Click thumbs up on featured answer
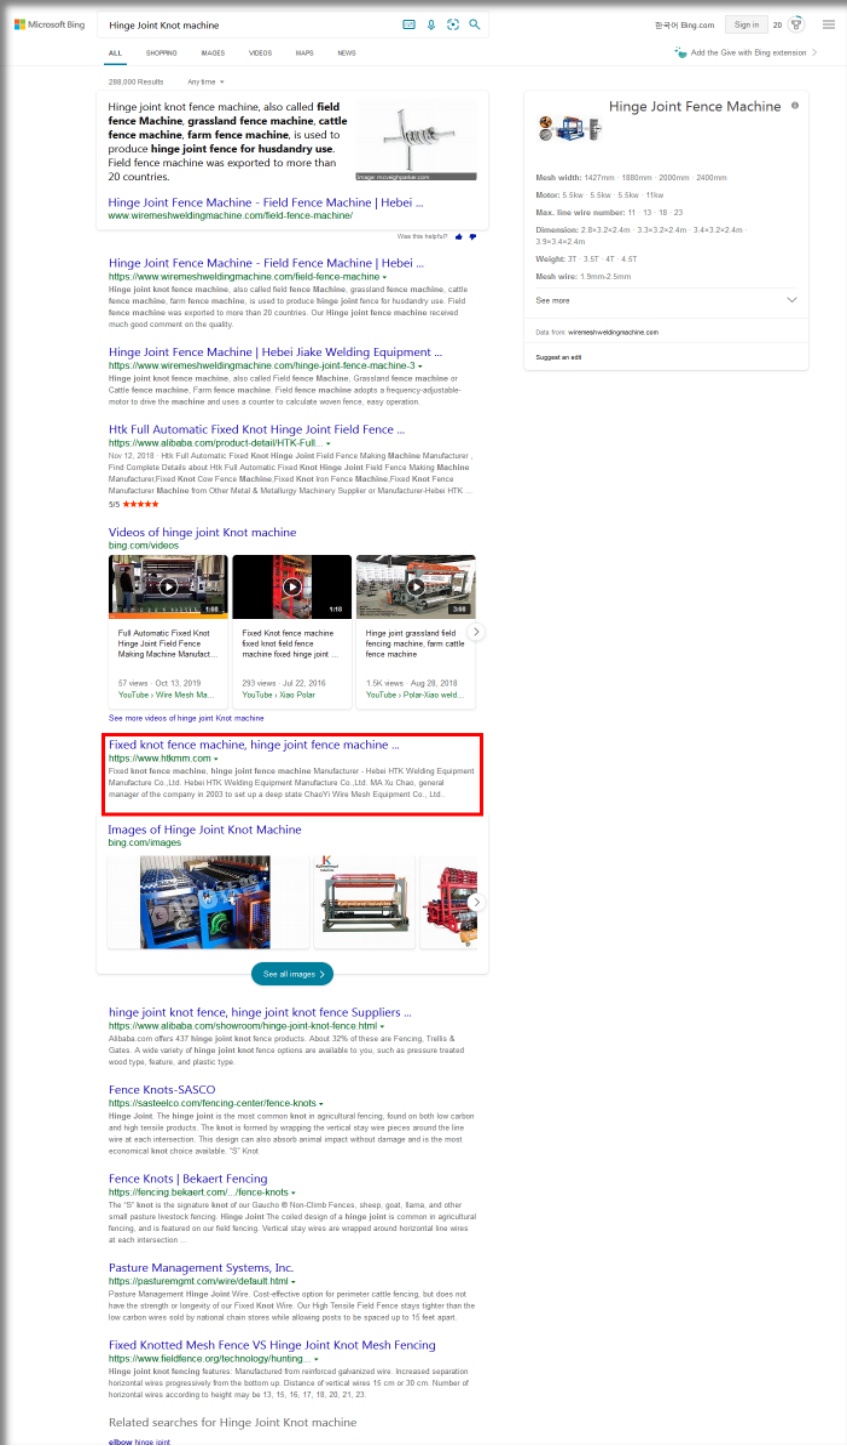 click(x=459, y=237)
